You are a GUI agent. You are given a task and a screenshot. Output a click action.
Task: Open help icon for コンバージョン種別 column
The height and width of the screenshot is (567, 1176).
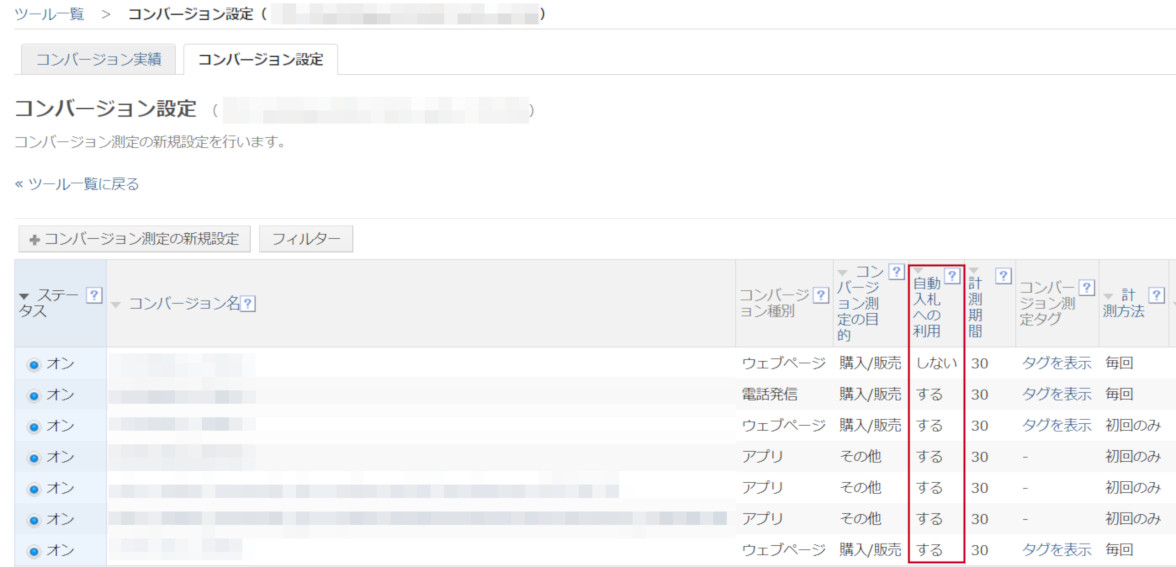click(x=821, y=295)
